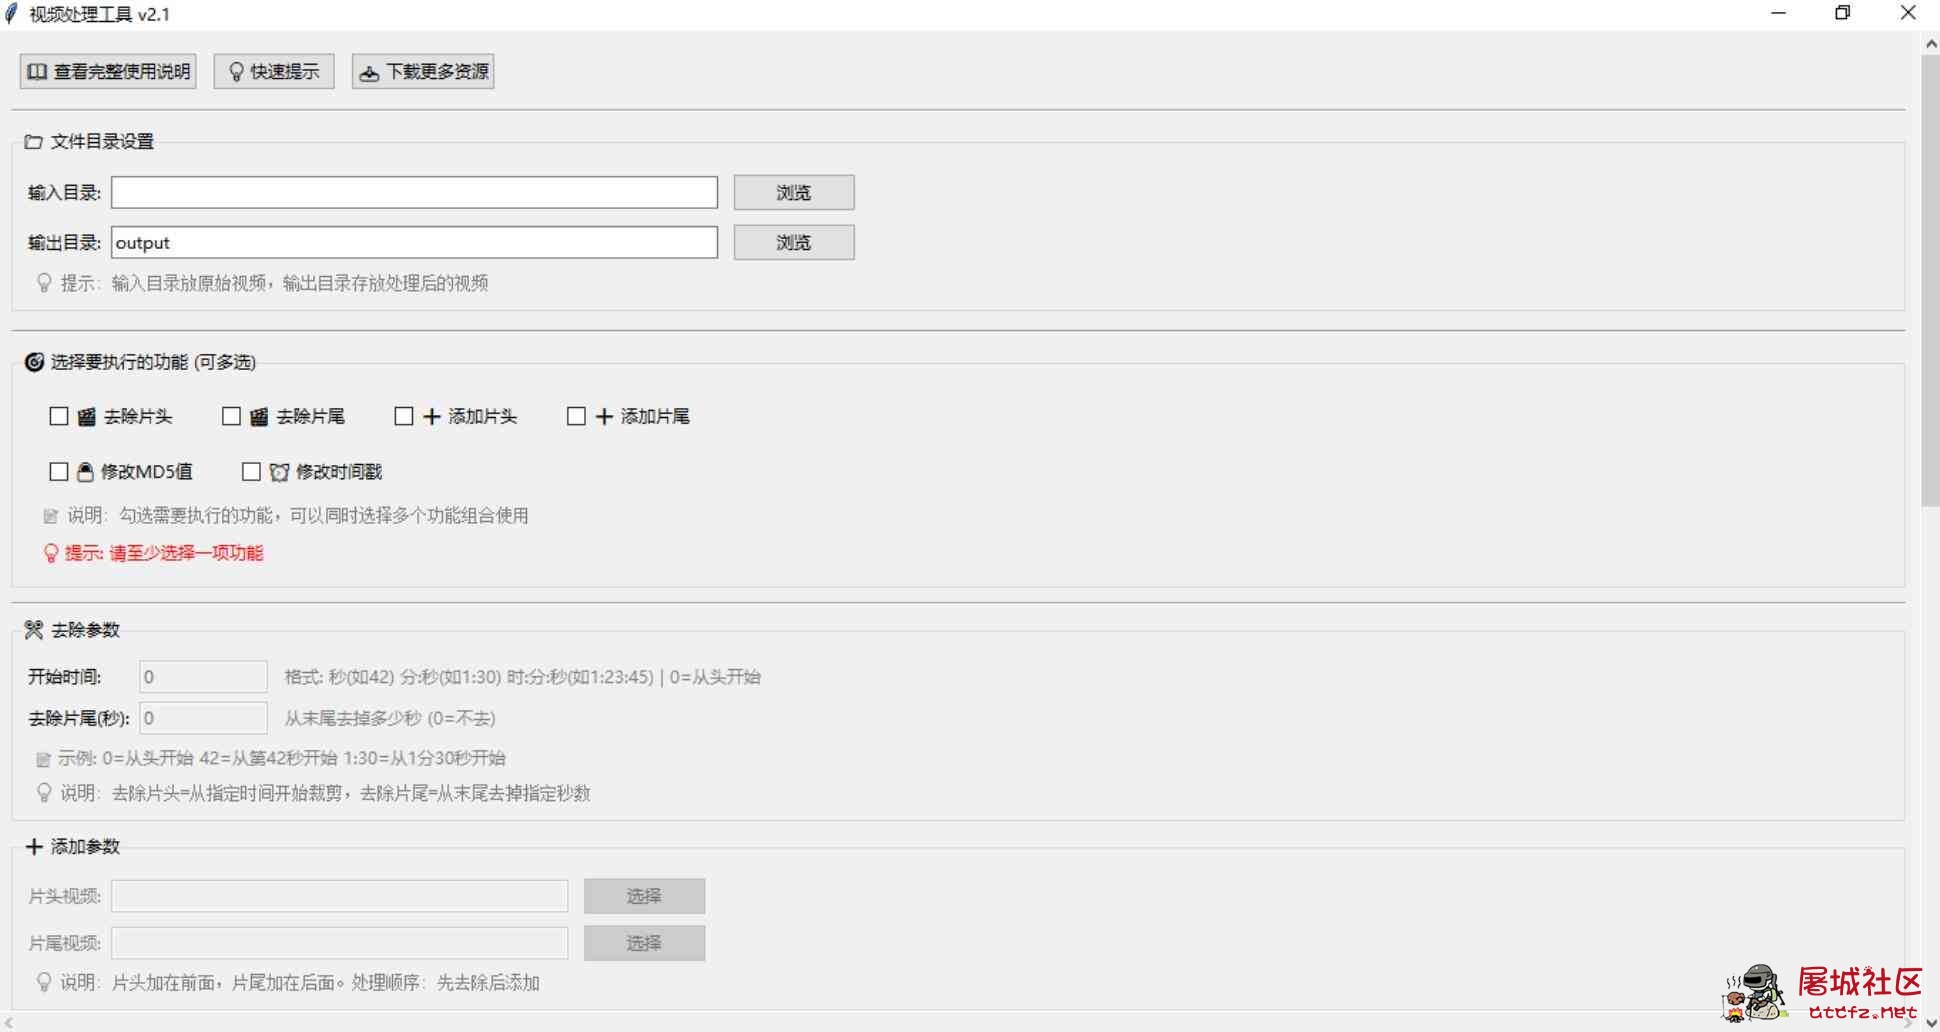This screenshot has width=1940, height=1032.
Task: Click the alarm clock icon beside 修改时间戳
Action: pos(279,472)
